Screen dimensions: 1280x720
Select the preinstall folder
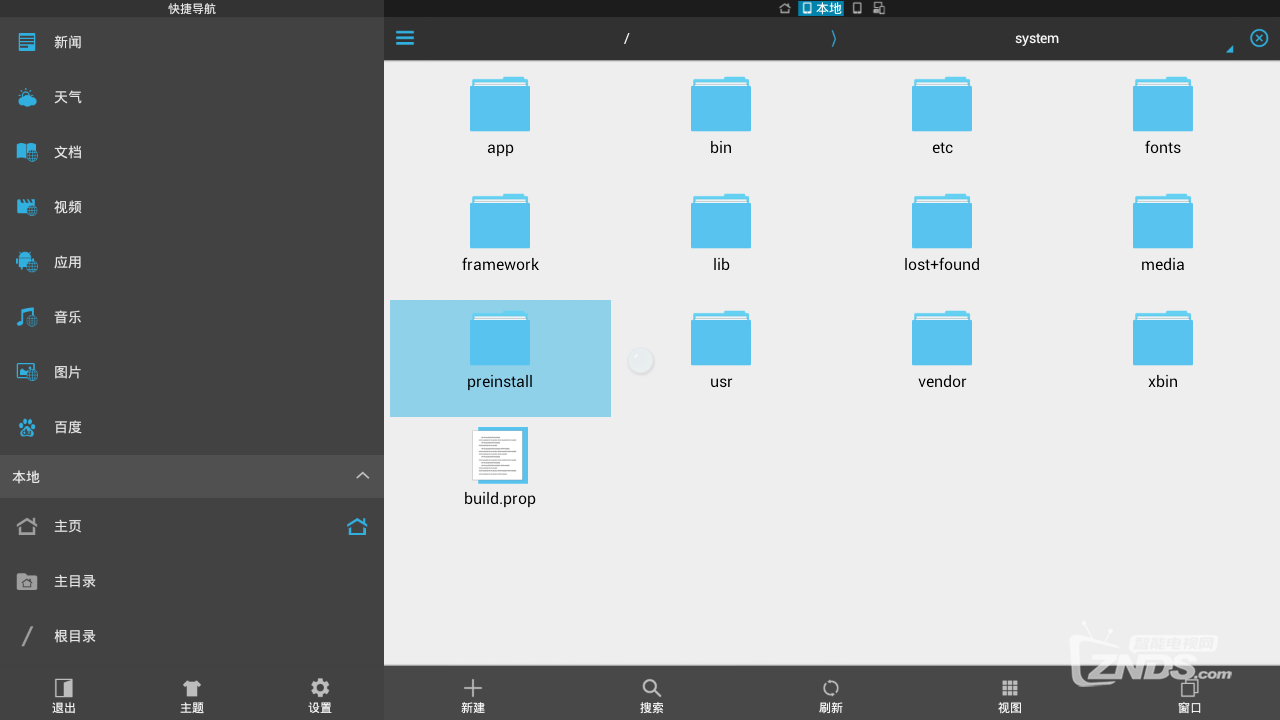click(500, 358)
